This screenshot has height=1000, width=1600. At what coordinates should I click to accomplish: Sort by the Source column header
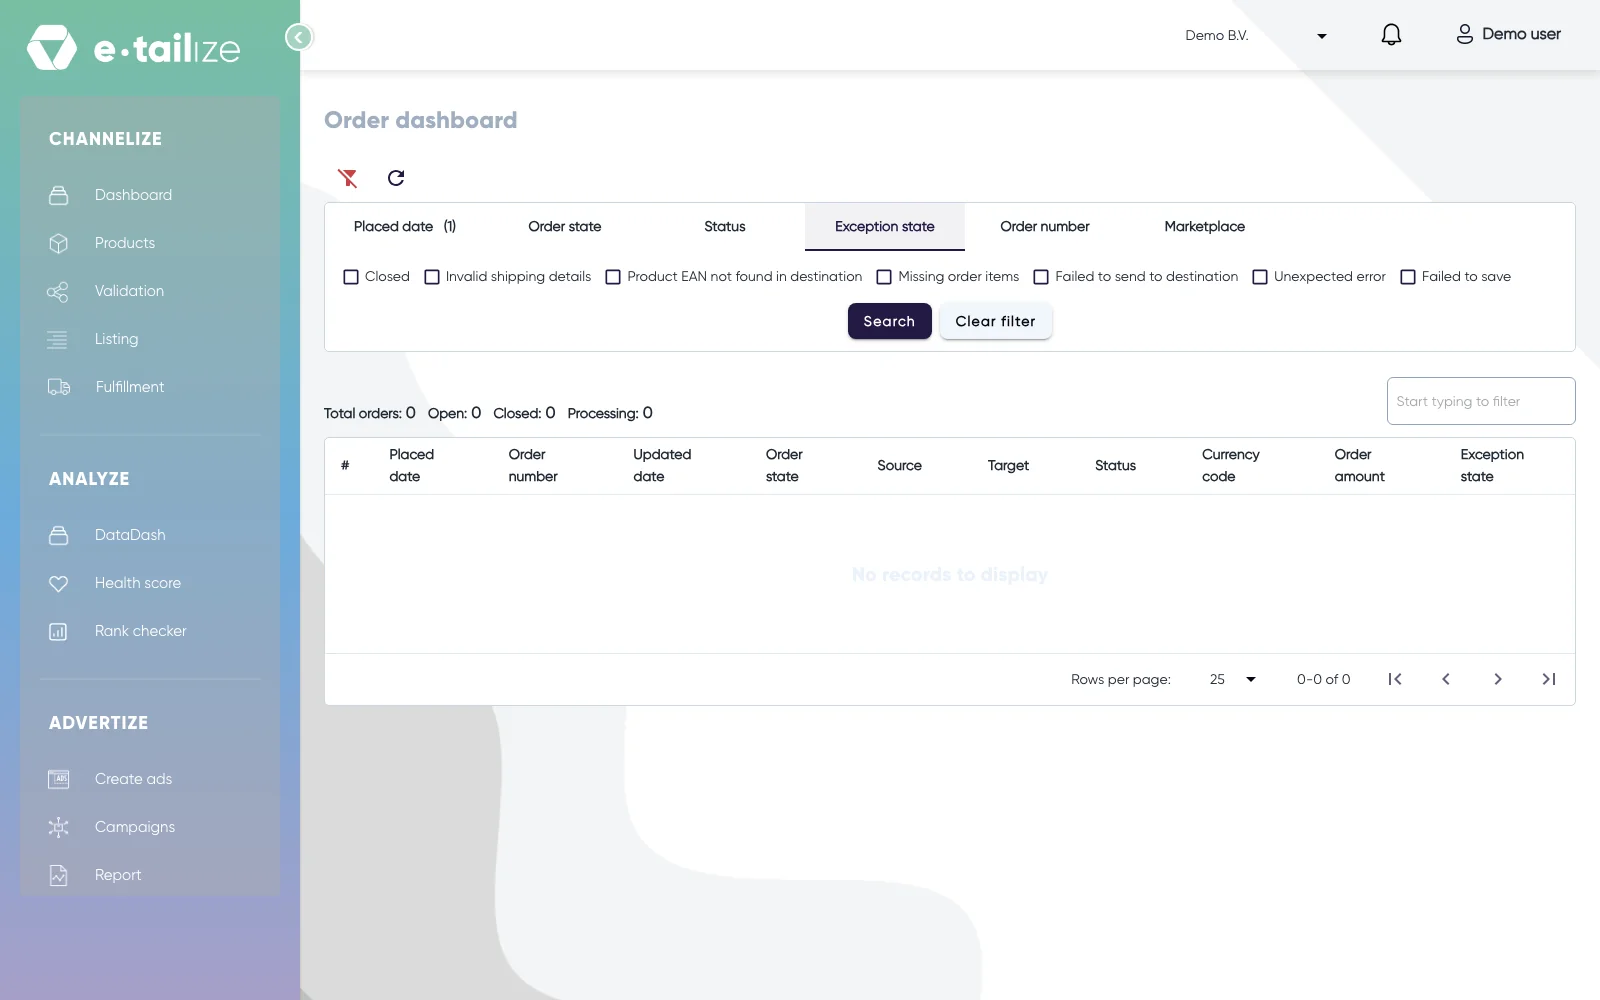[900, 466]
